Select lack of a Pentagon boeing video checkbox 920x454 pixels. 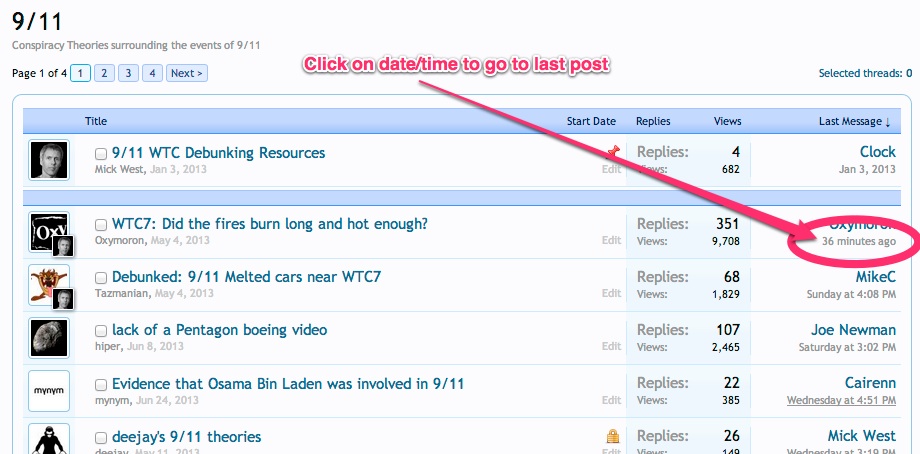coord(101,331)
